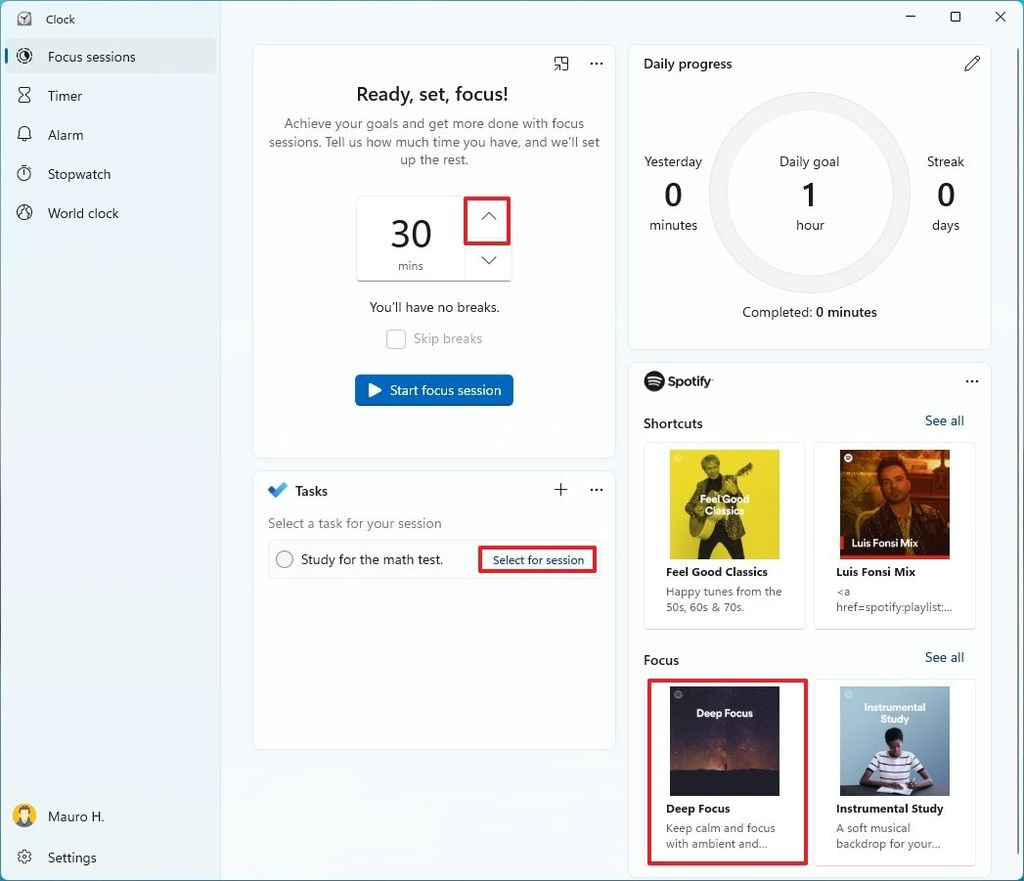Enable the Skip breaks checkbox

[396, 339]
